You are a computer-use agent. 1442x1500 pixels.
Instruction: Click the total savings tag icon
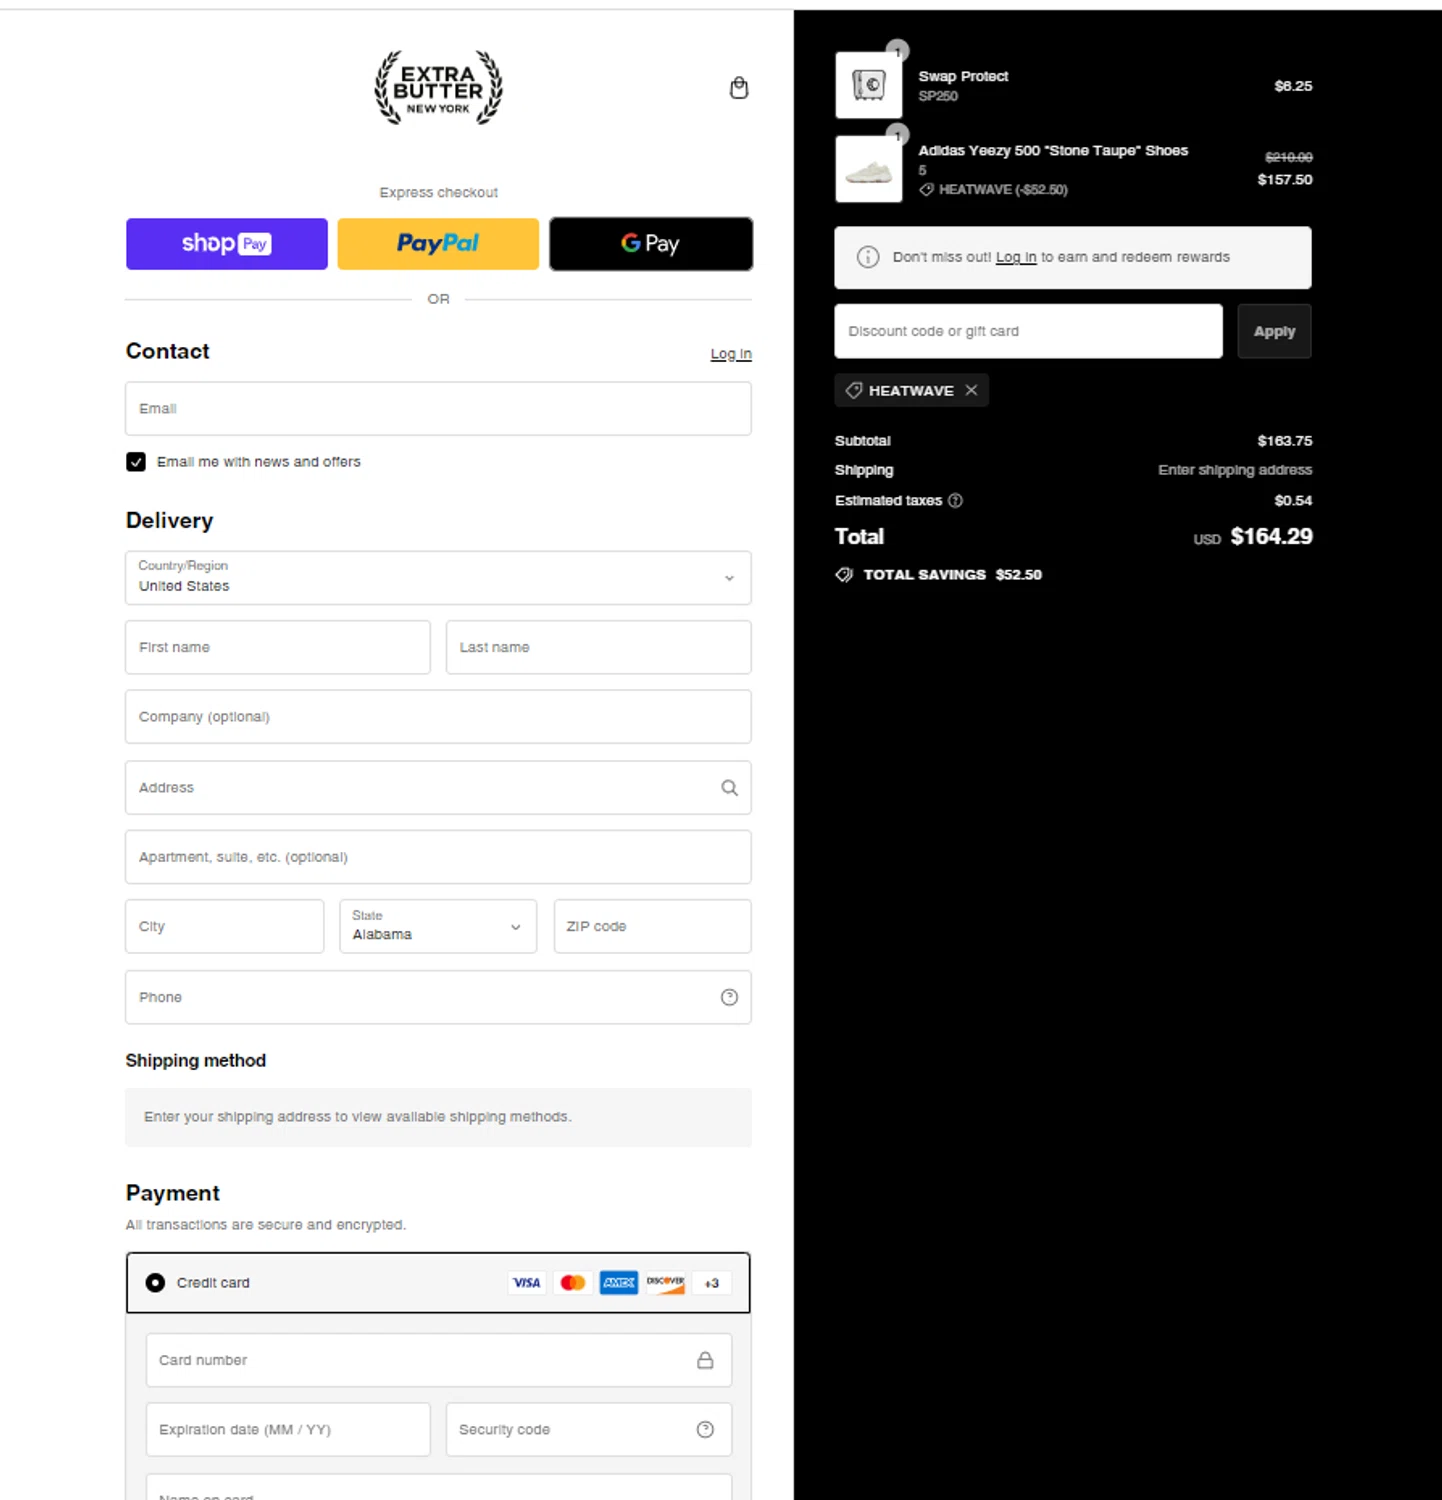[x=844, y=575]
